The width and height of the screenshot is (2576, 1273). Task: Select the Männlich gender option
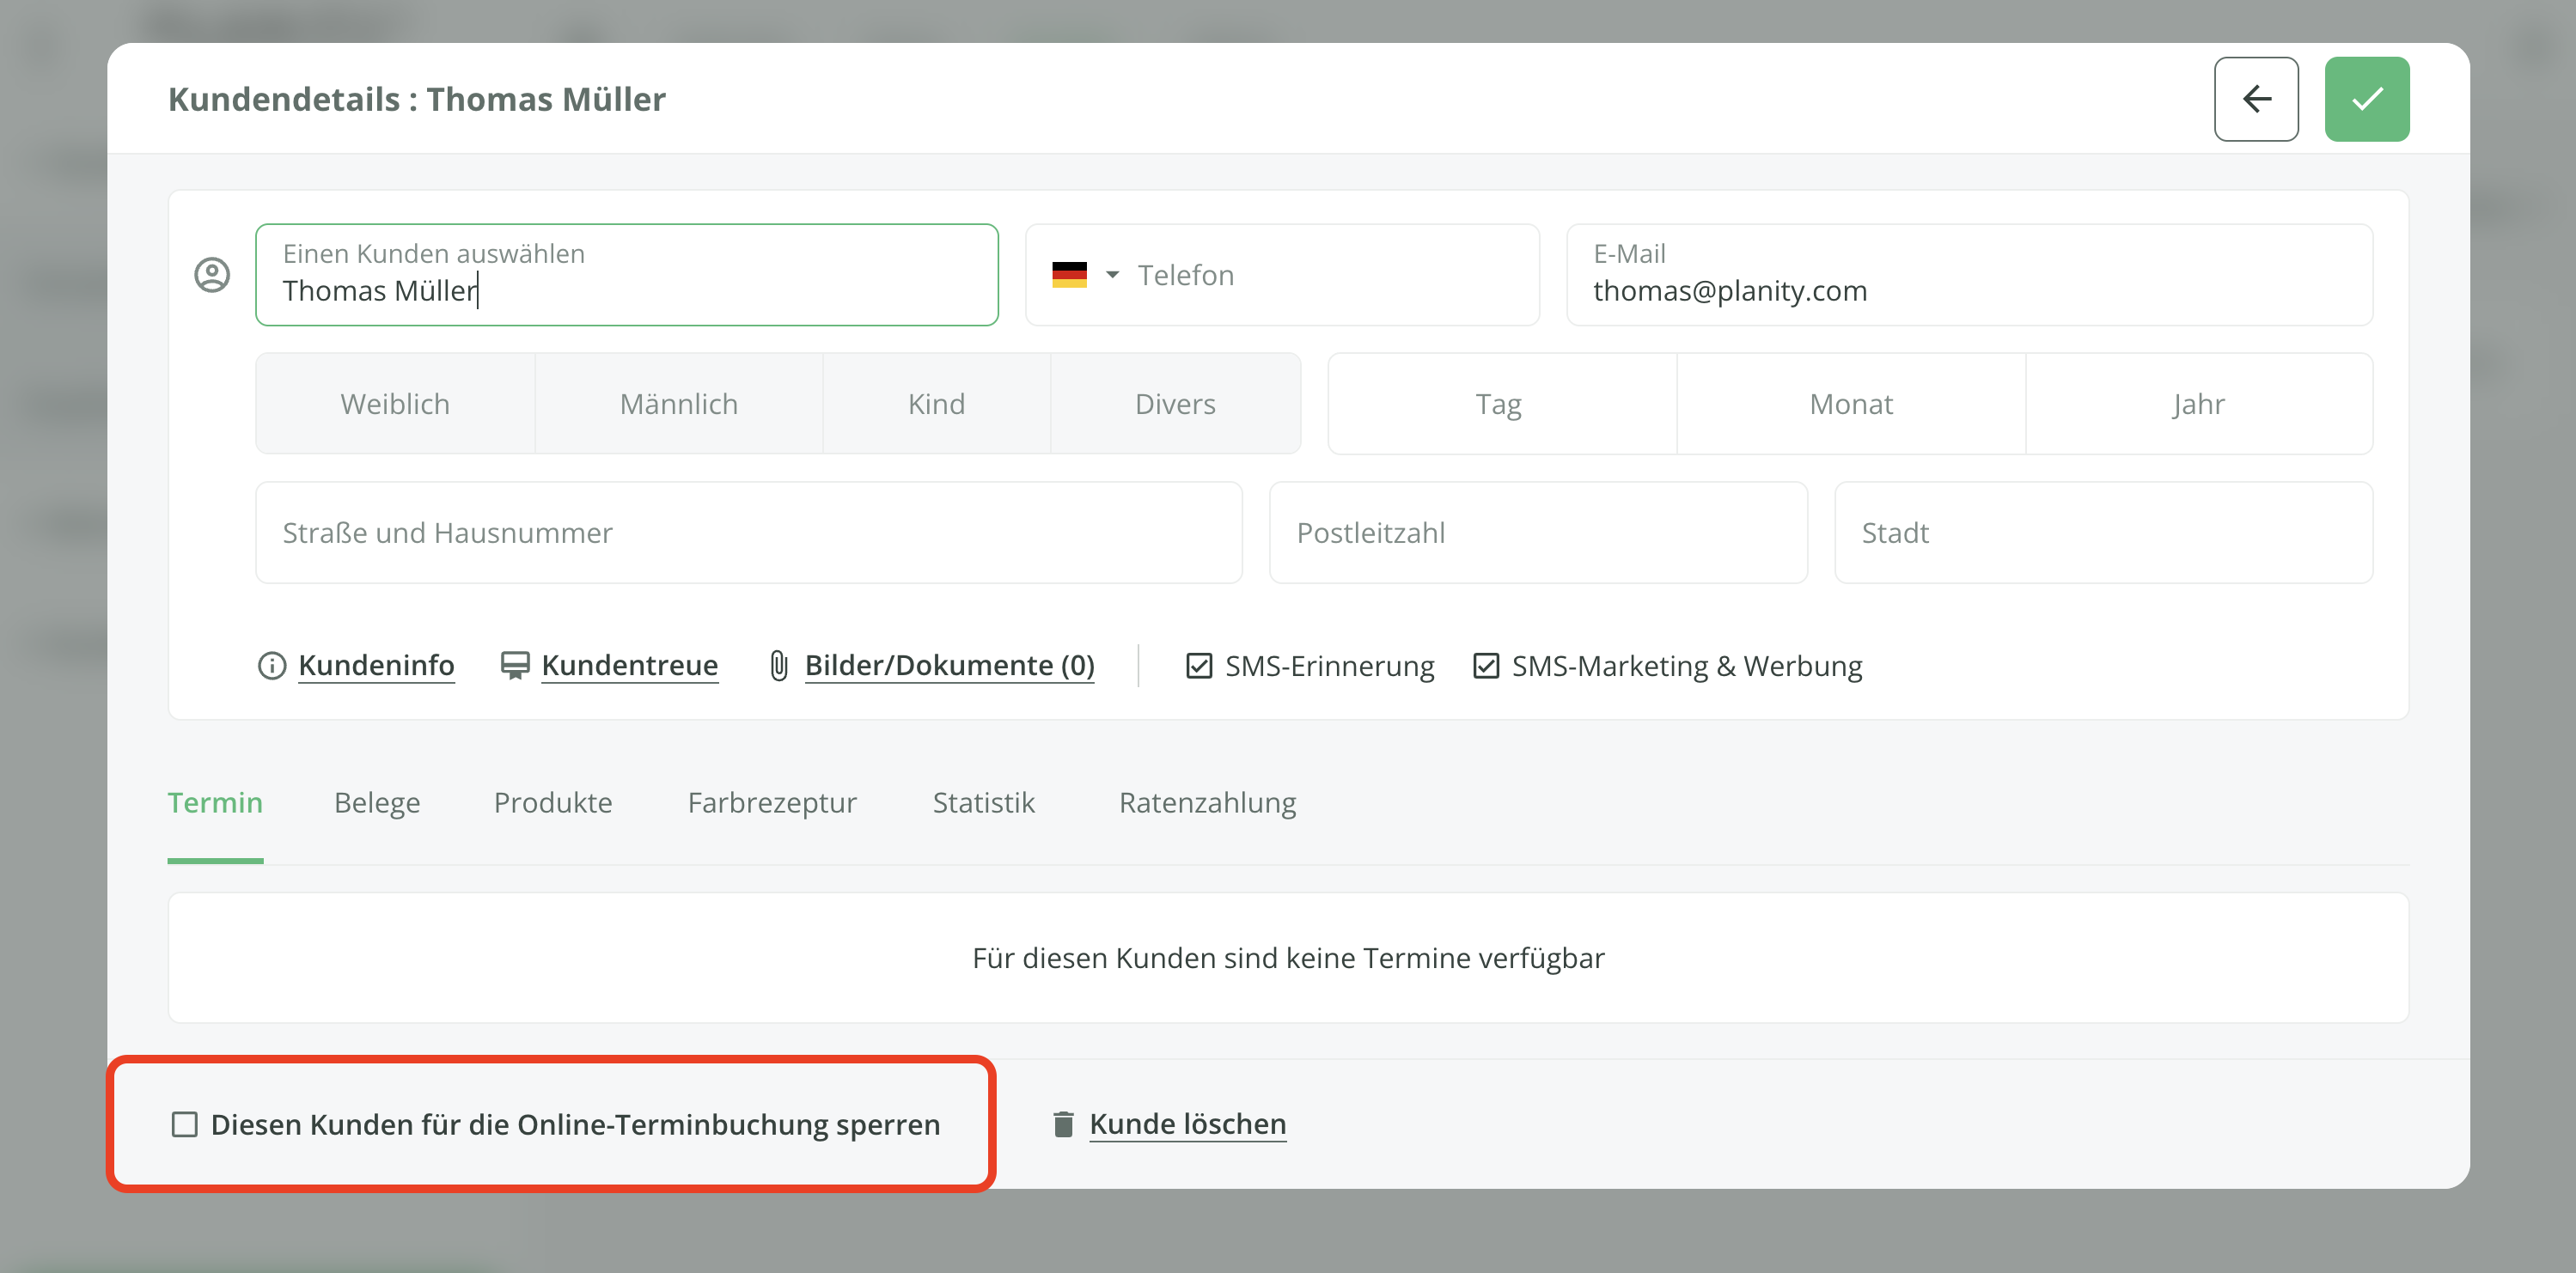[x=678, y=404]
